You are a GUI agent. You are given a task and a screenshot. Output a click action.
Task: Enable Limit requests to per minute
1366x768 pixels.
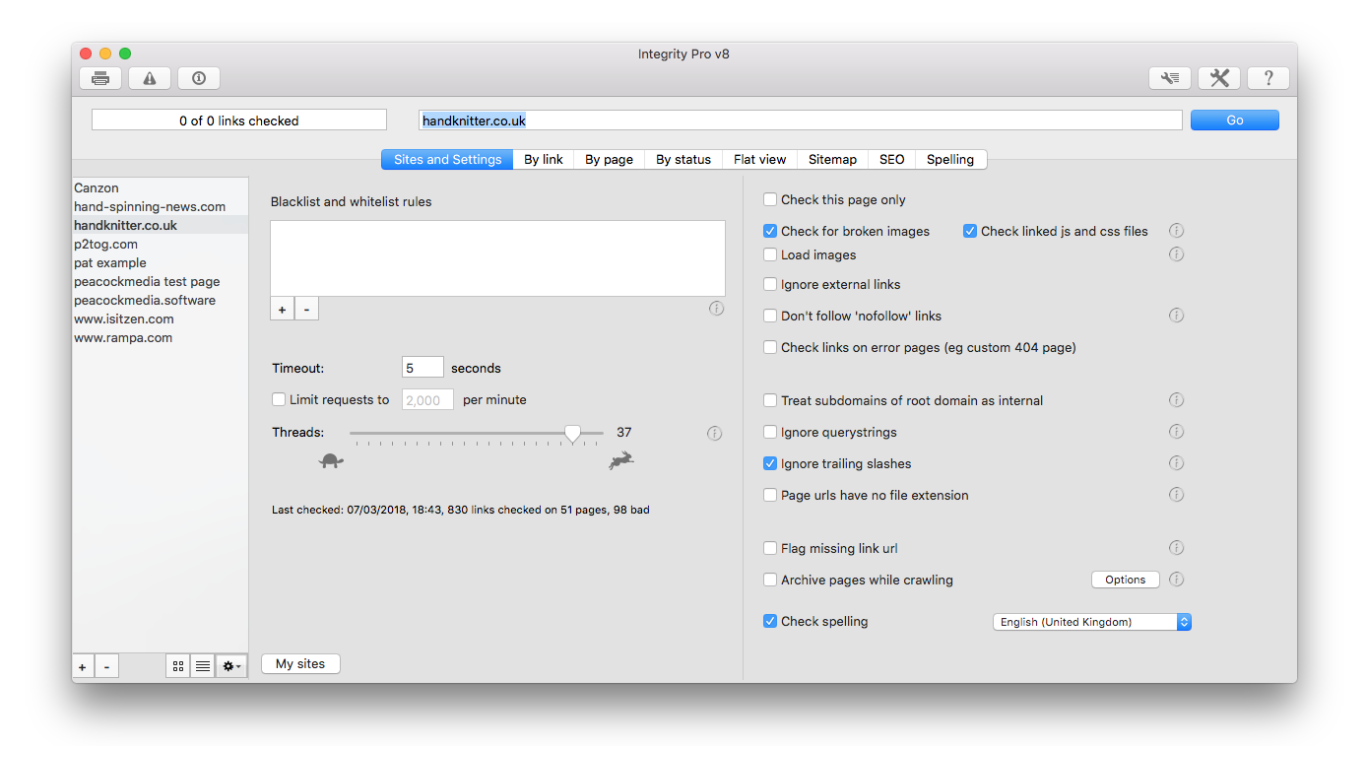(279, 400)
